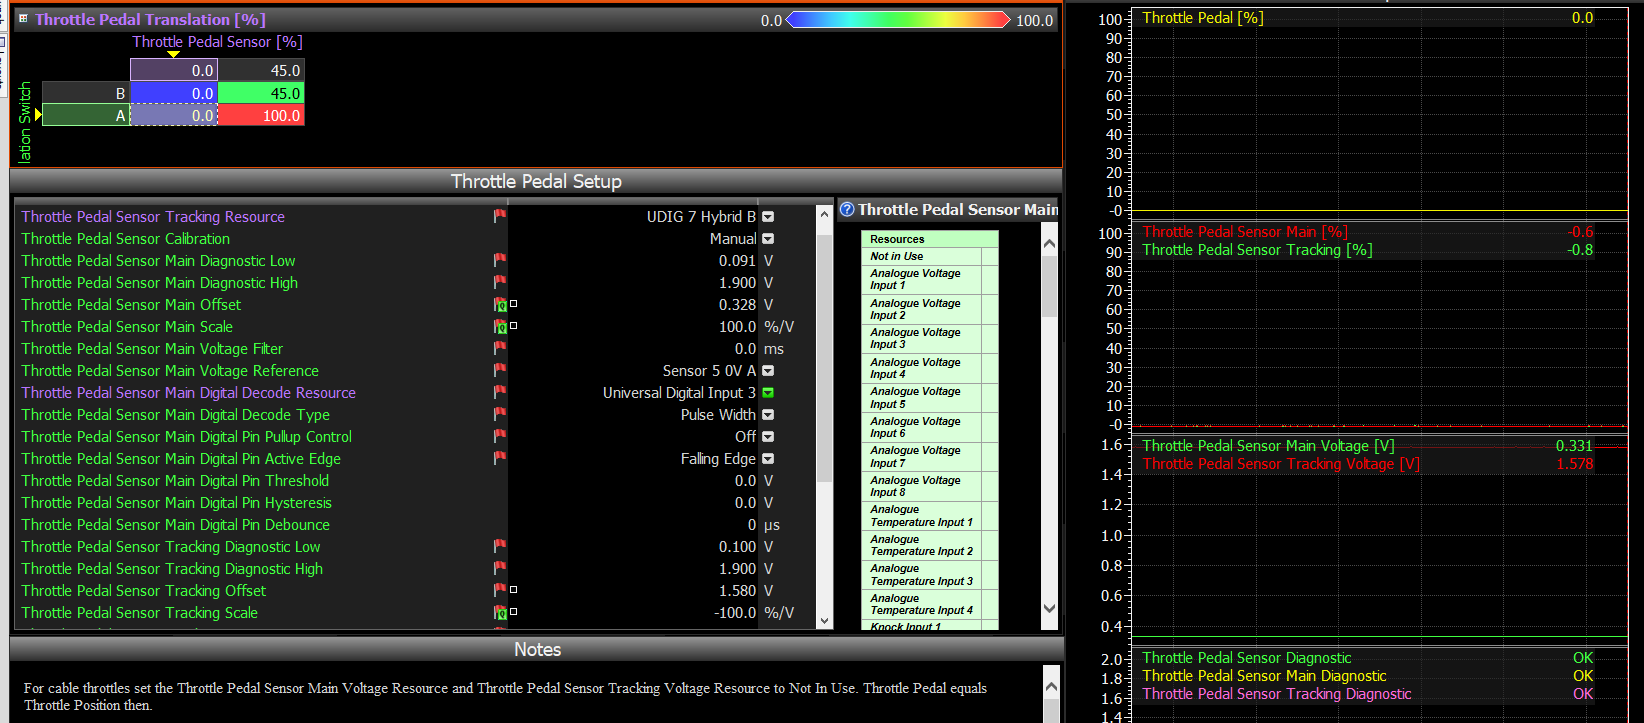Click the flag icon on Main Offset row
Image resolution: width=1644 pixels, height=723 pixels.
(x=500, y=304)
